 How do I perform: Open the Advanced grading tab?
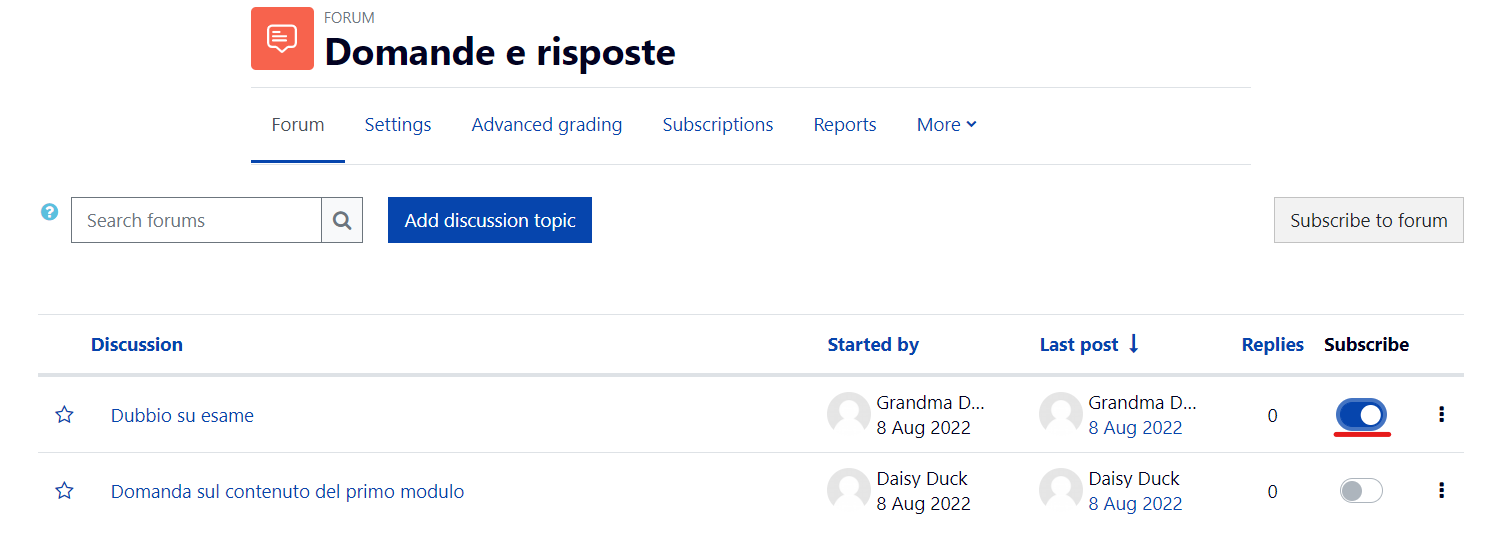click(547, 125)
